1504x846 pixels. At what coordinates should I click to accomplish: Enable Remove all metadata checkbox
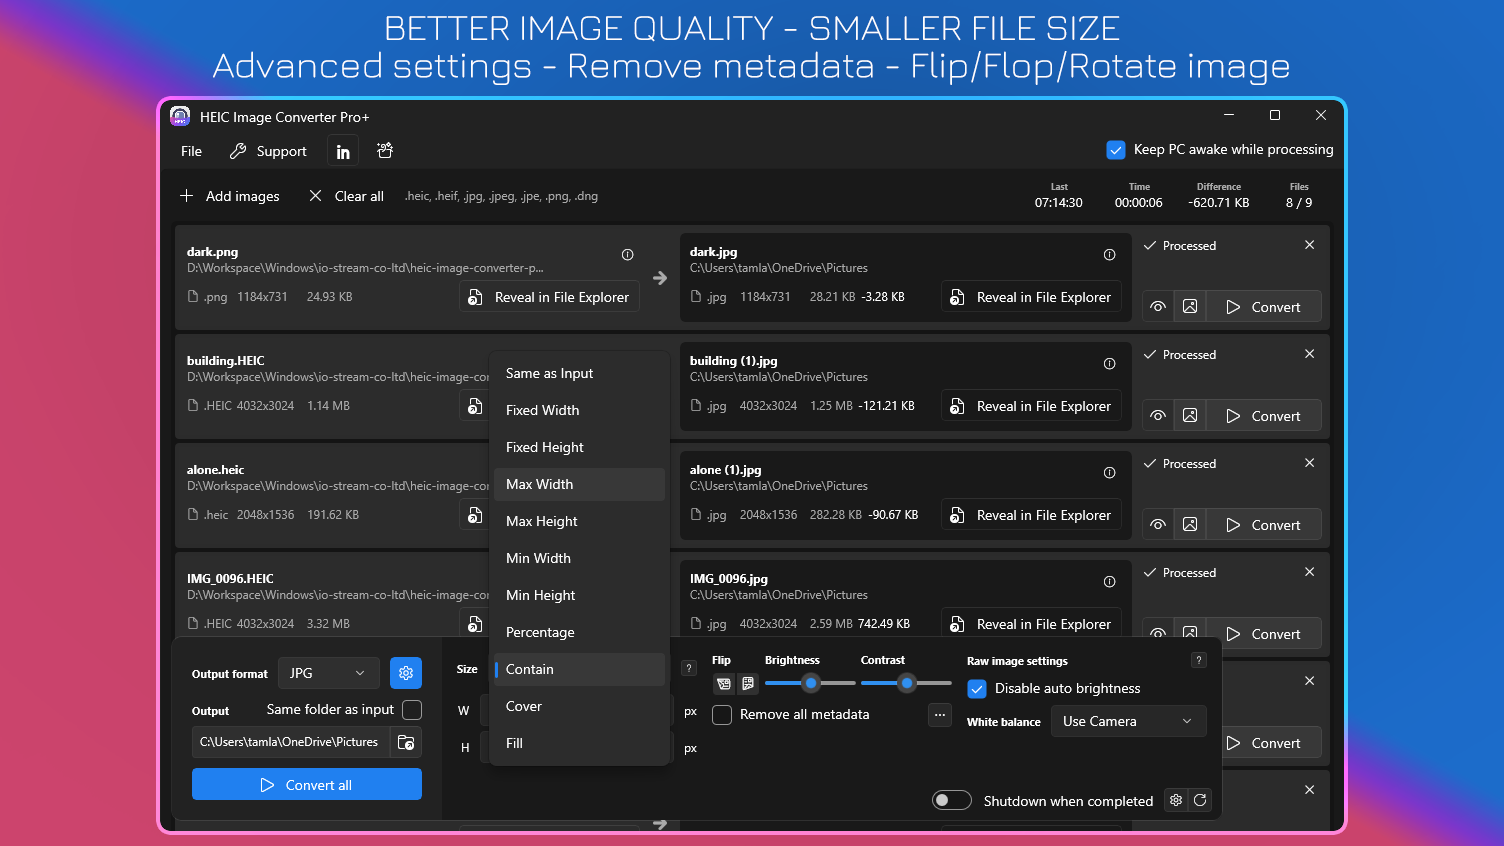[x=722, y=715]
